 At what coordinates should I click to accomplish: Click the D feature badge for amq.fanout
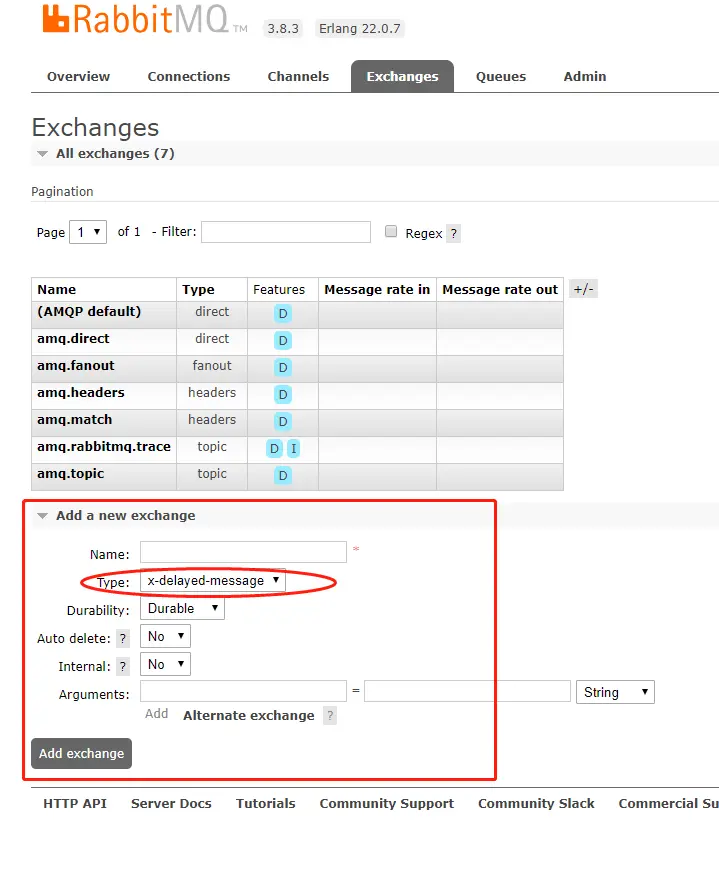click(283, 368)
